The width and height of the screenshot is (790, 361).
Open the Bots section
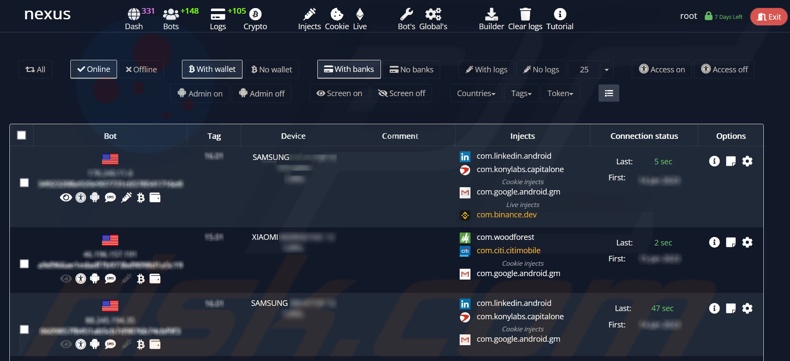(171, 19)
